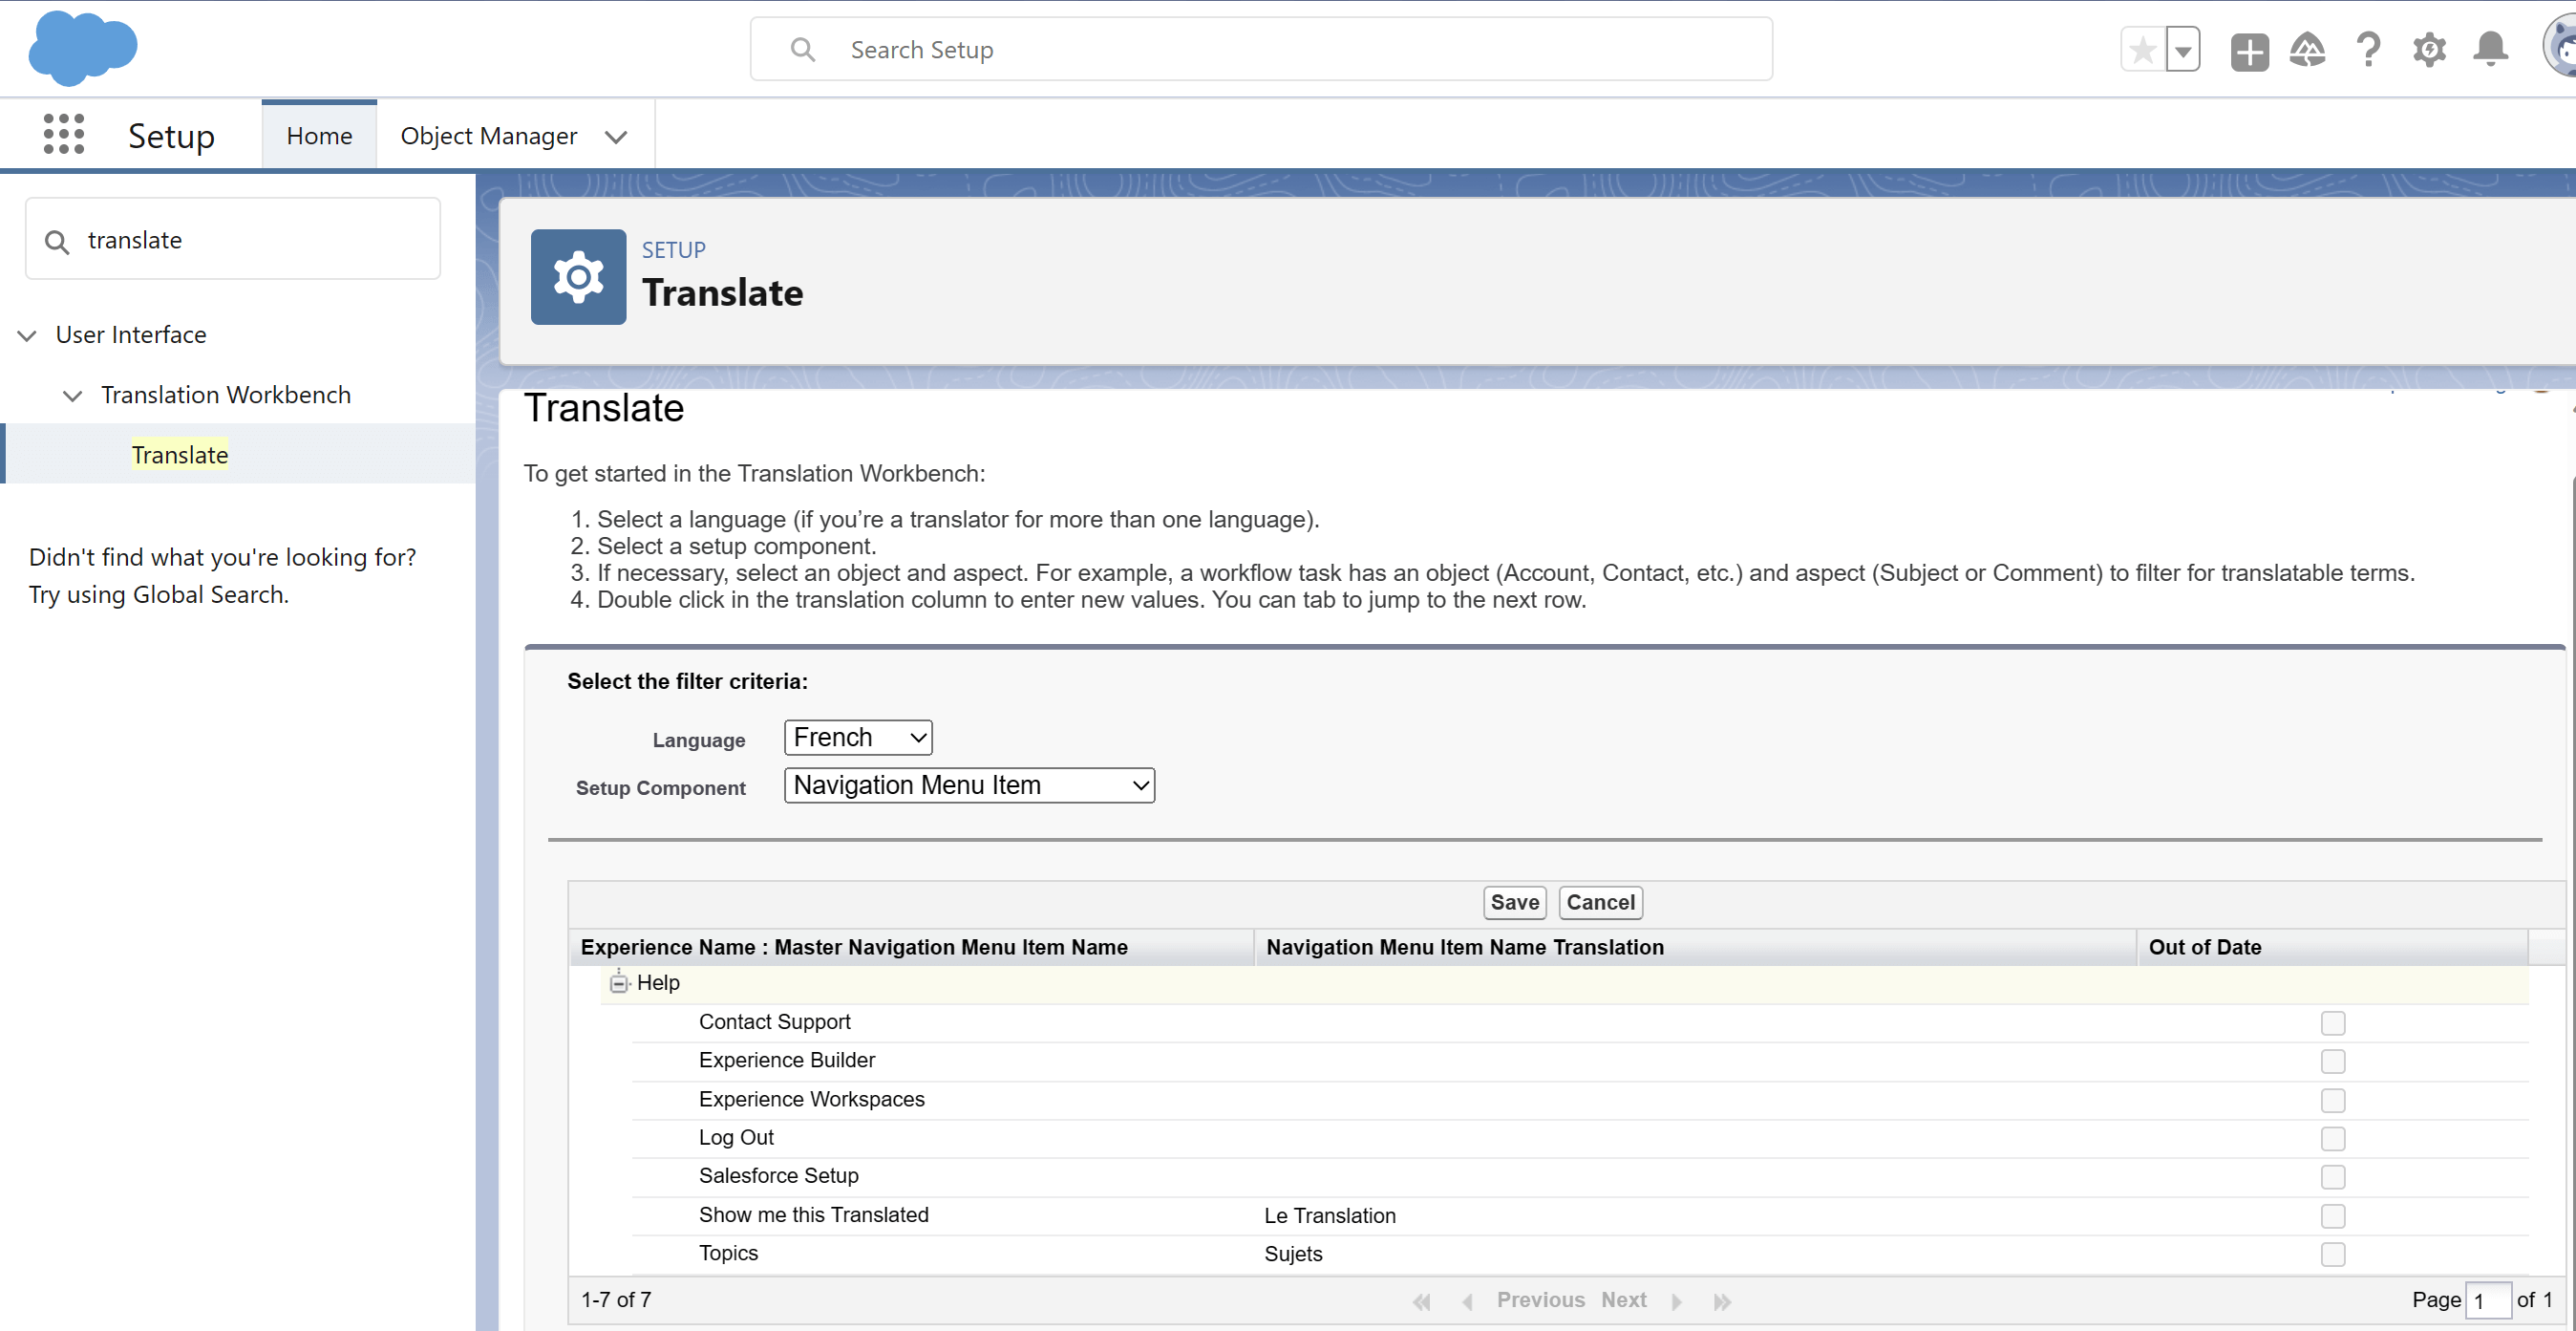2576x1331 pixels.
Task: Collapse the Help group in the table
Action: click(618, 982)
